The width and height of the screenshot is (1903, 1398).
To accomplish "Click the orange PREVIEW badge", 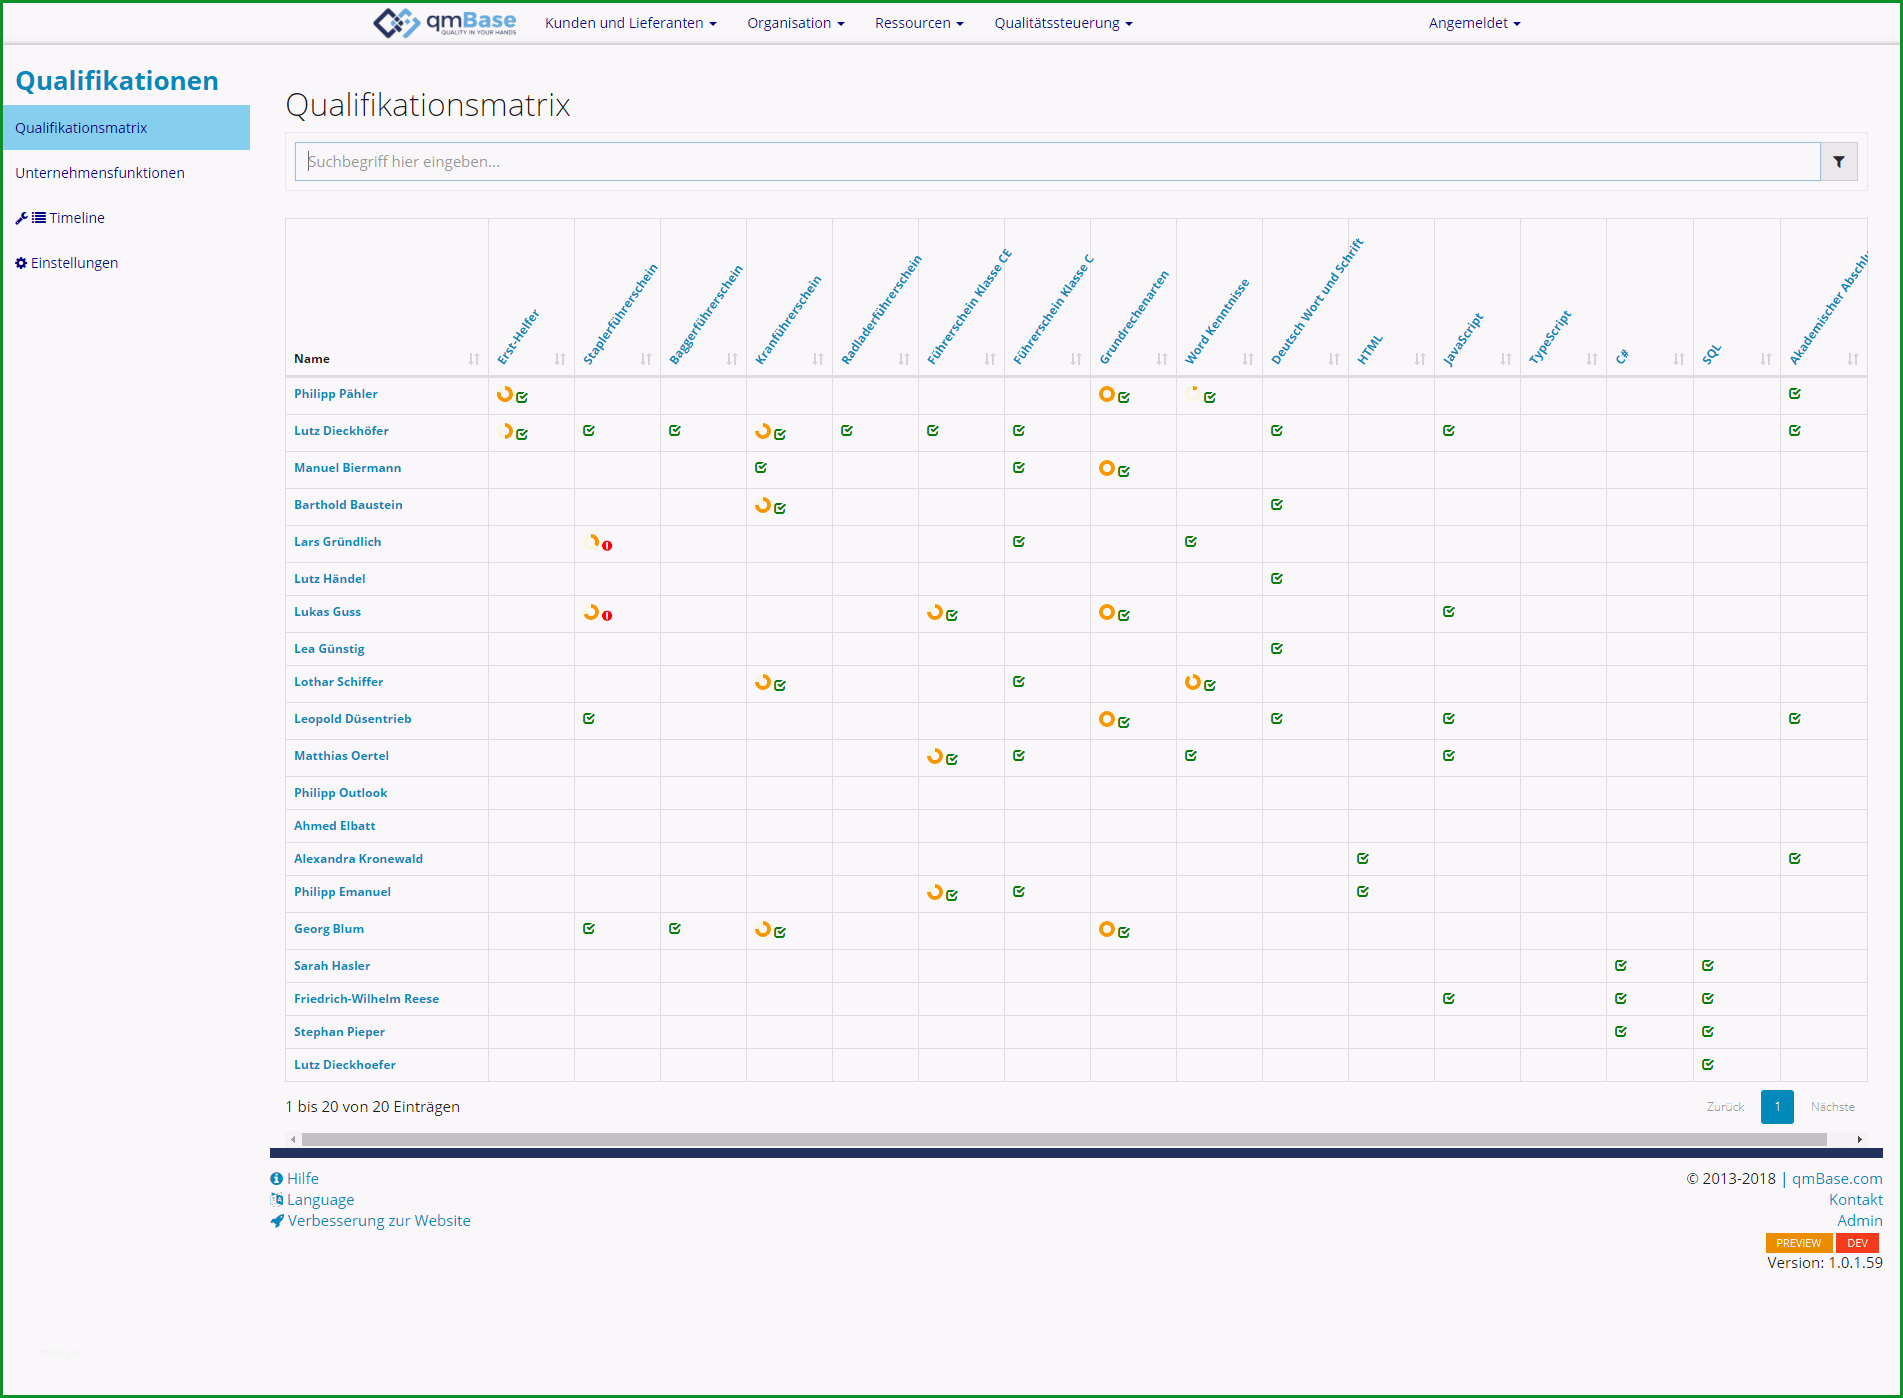I will [x=1799, y=1243].
